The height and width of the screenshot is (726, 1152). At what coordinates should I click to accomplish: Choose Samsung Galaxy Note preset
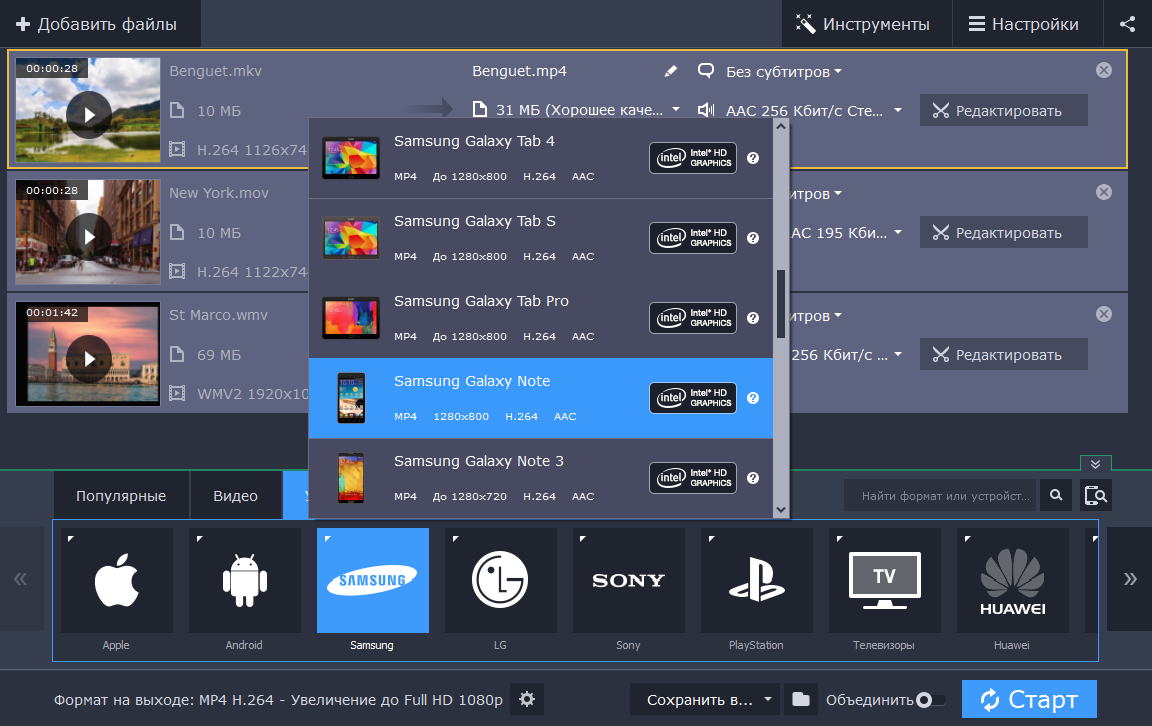(x=541, y=398)
